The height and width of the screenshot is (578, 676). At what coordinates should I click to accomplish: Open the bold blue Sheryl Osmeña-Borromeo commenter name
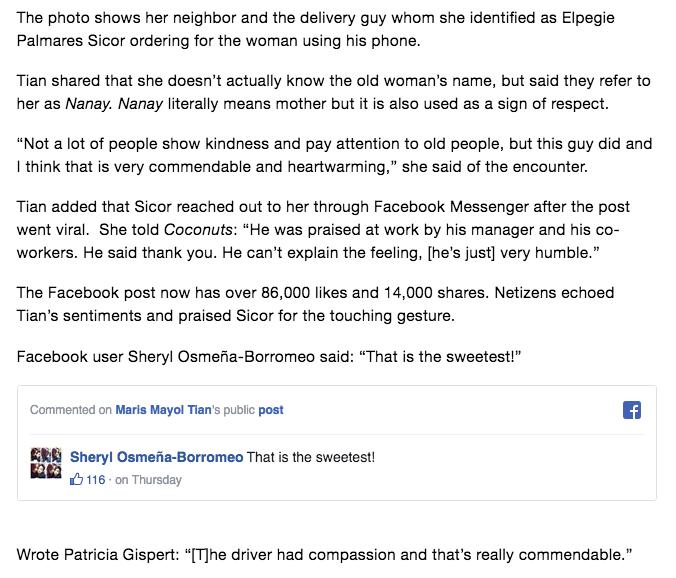[156, 457]
